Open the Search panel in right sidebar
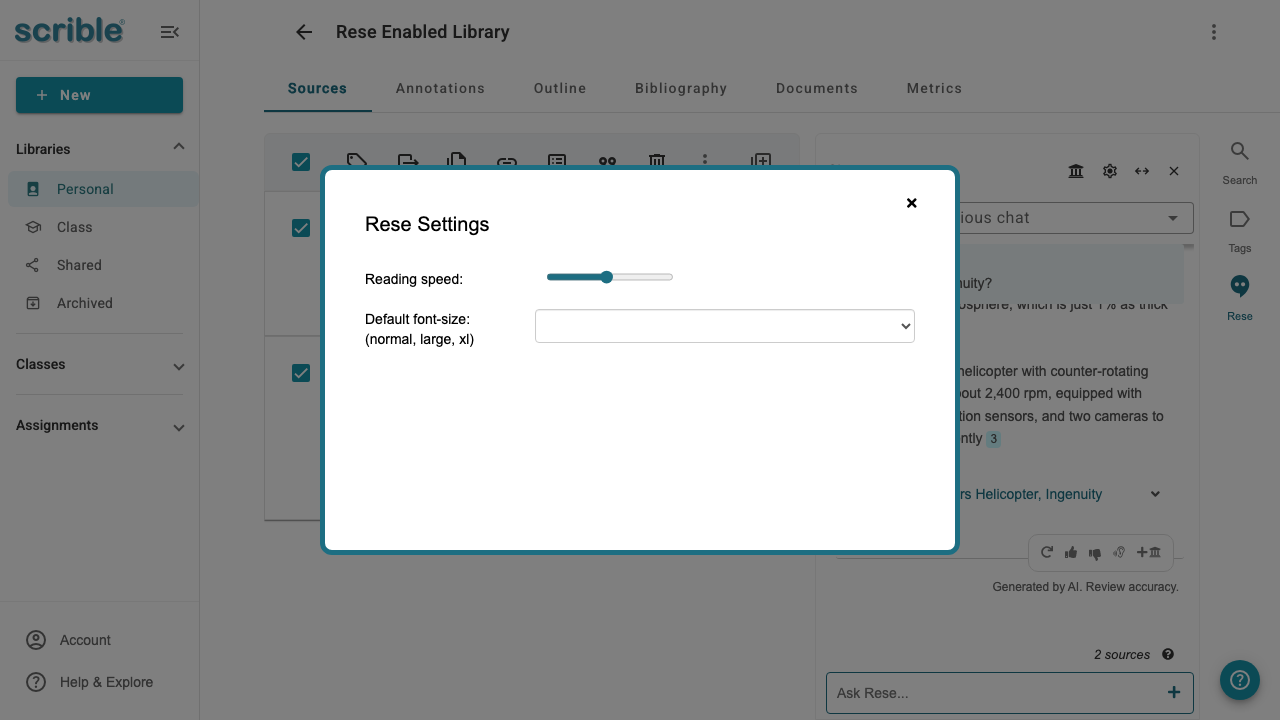Image resolution: width=1280 pixels, height=720 pixels. click(x=1239, y=158)
